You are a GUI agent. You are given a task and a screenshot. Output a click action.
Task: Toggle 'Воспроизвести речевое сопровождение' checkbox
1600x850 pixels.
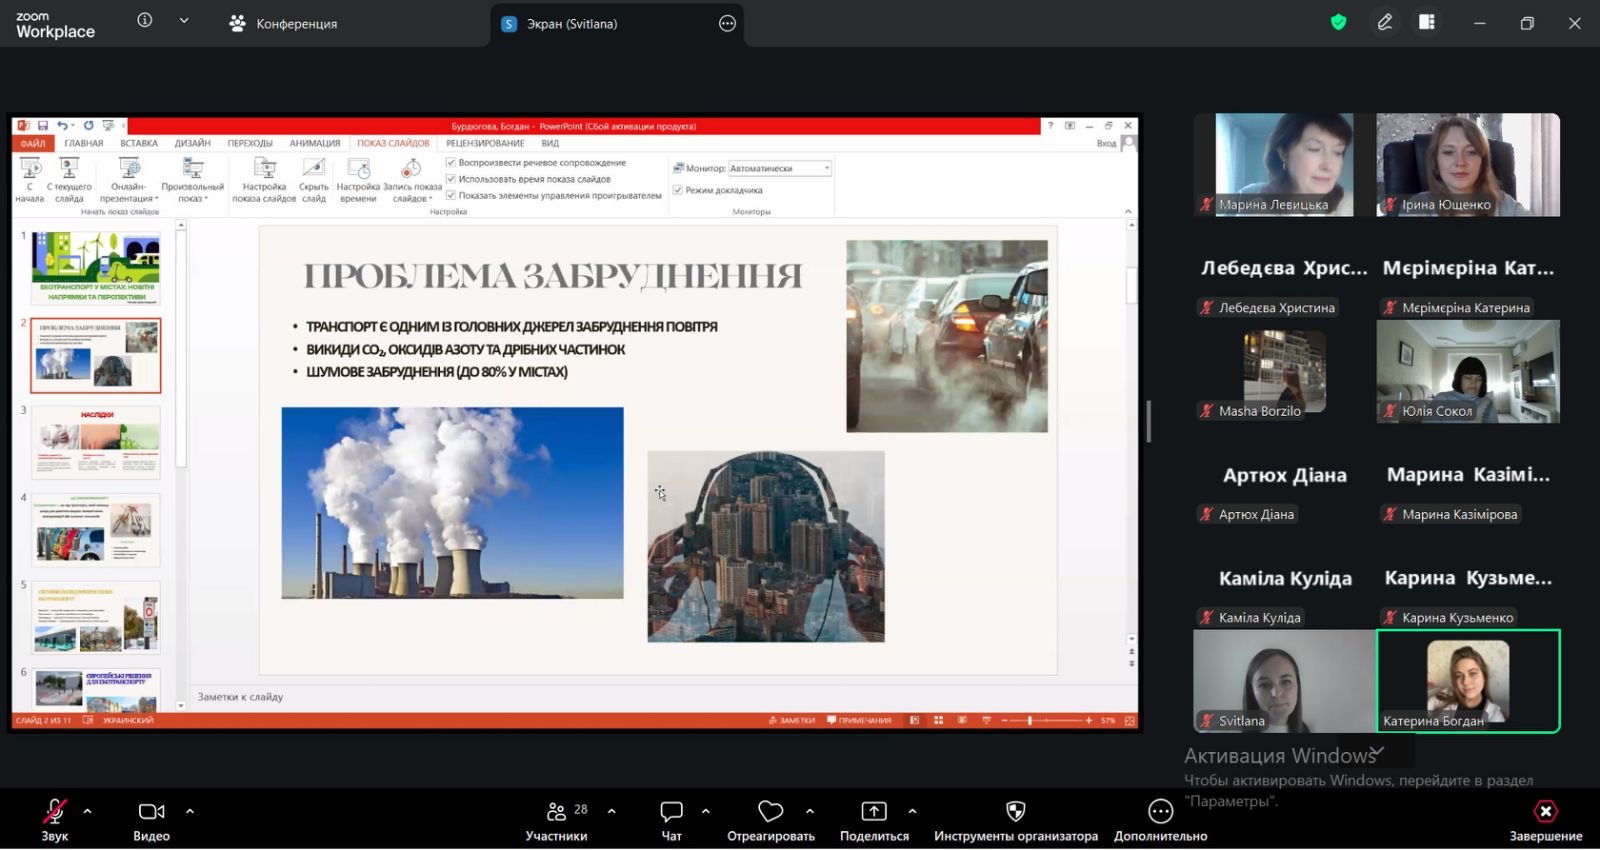tap(451, 162)
